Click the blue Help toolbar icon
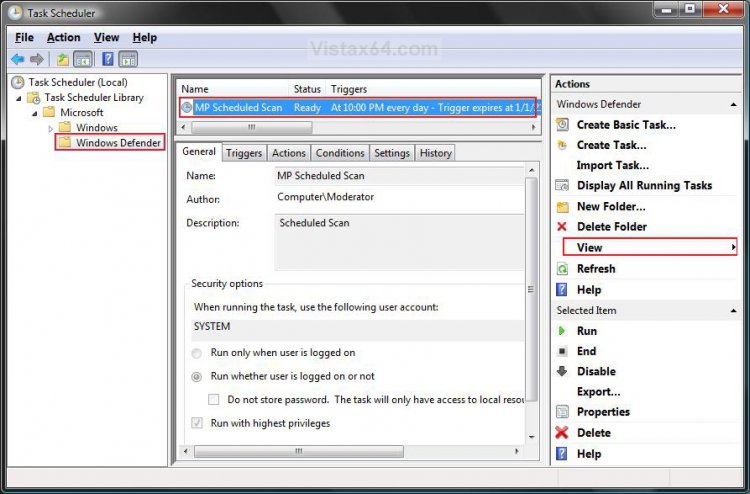This screenshot has width=750, height=494. [x=108, y=59]
